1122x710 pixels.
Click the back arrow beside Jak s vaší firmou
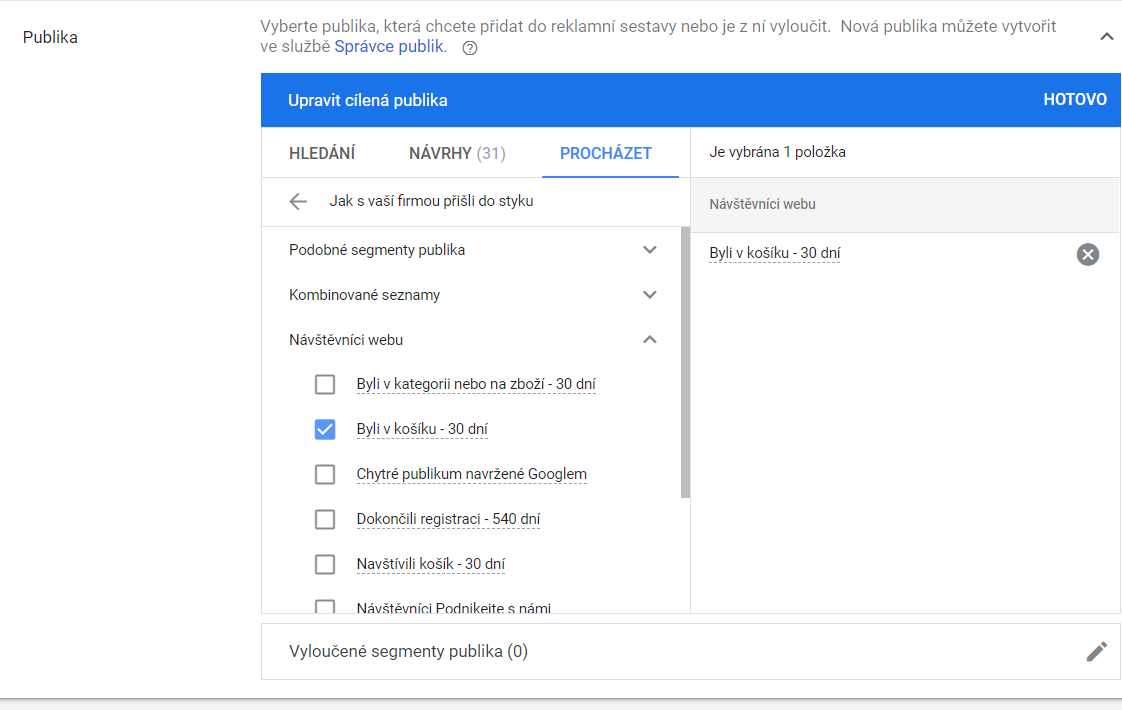(298, 201)
